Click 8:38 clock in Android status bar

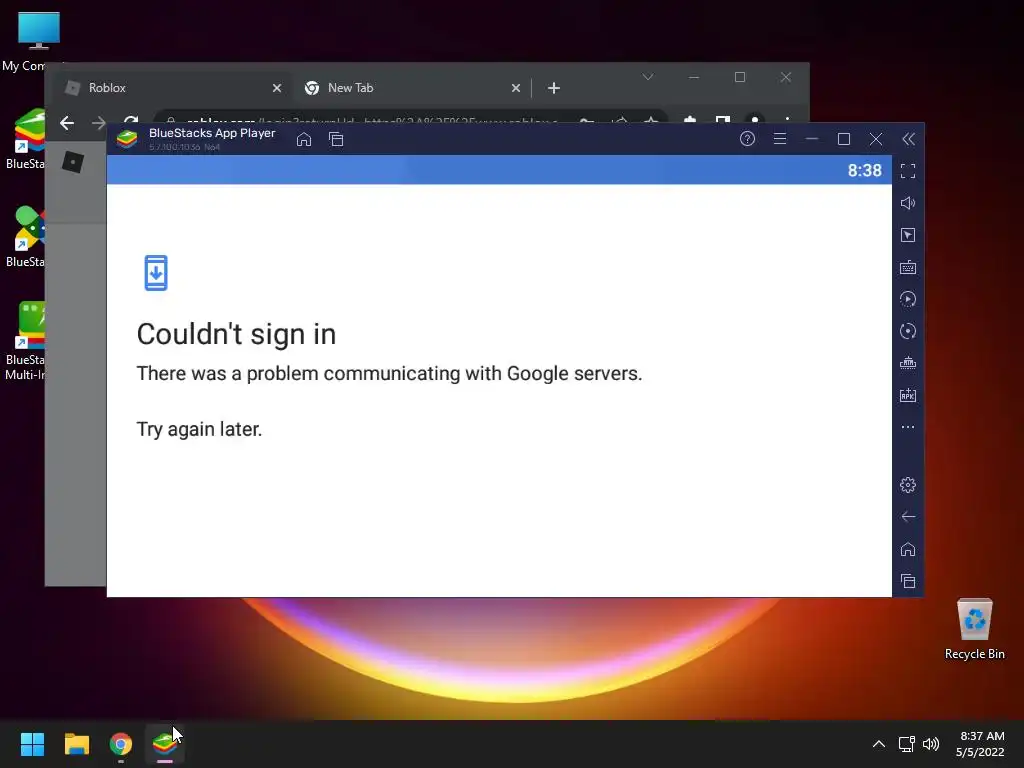pyautogui.click(x=865, y=170)
